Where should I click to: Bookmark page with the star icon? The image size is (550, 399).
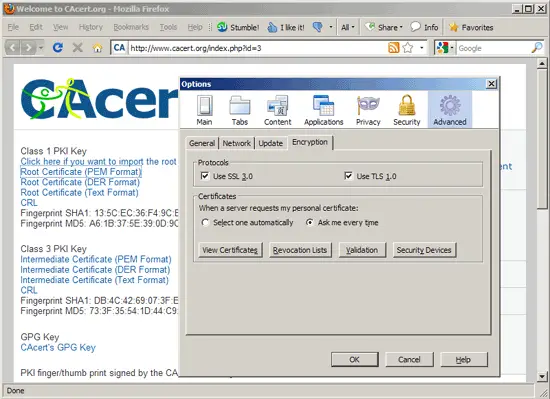[x=408, y=48]
